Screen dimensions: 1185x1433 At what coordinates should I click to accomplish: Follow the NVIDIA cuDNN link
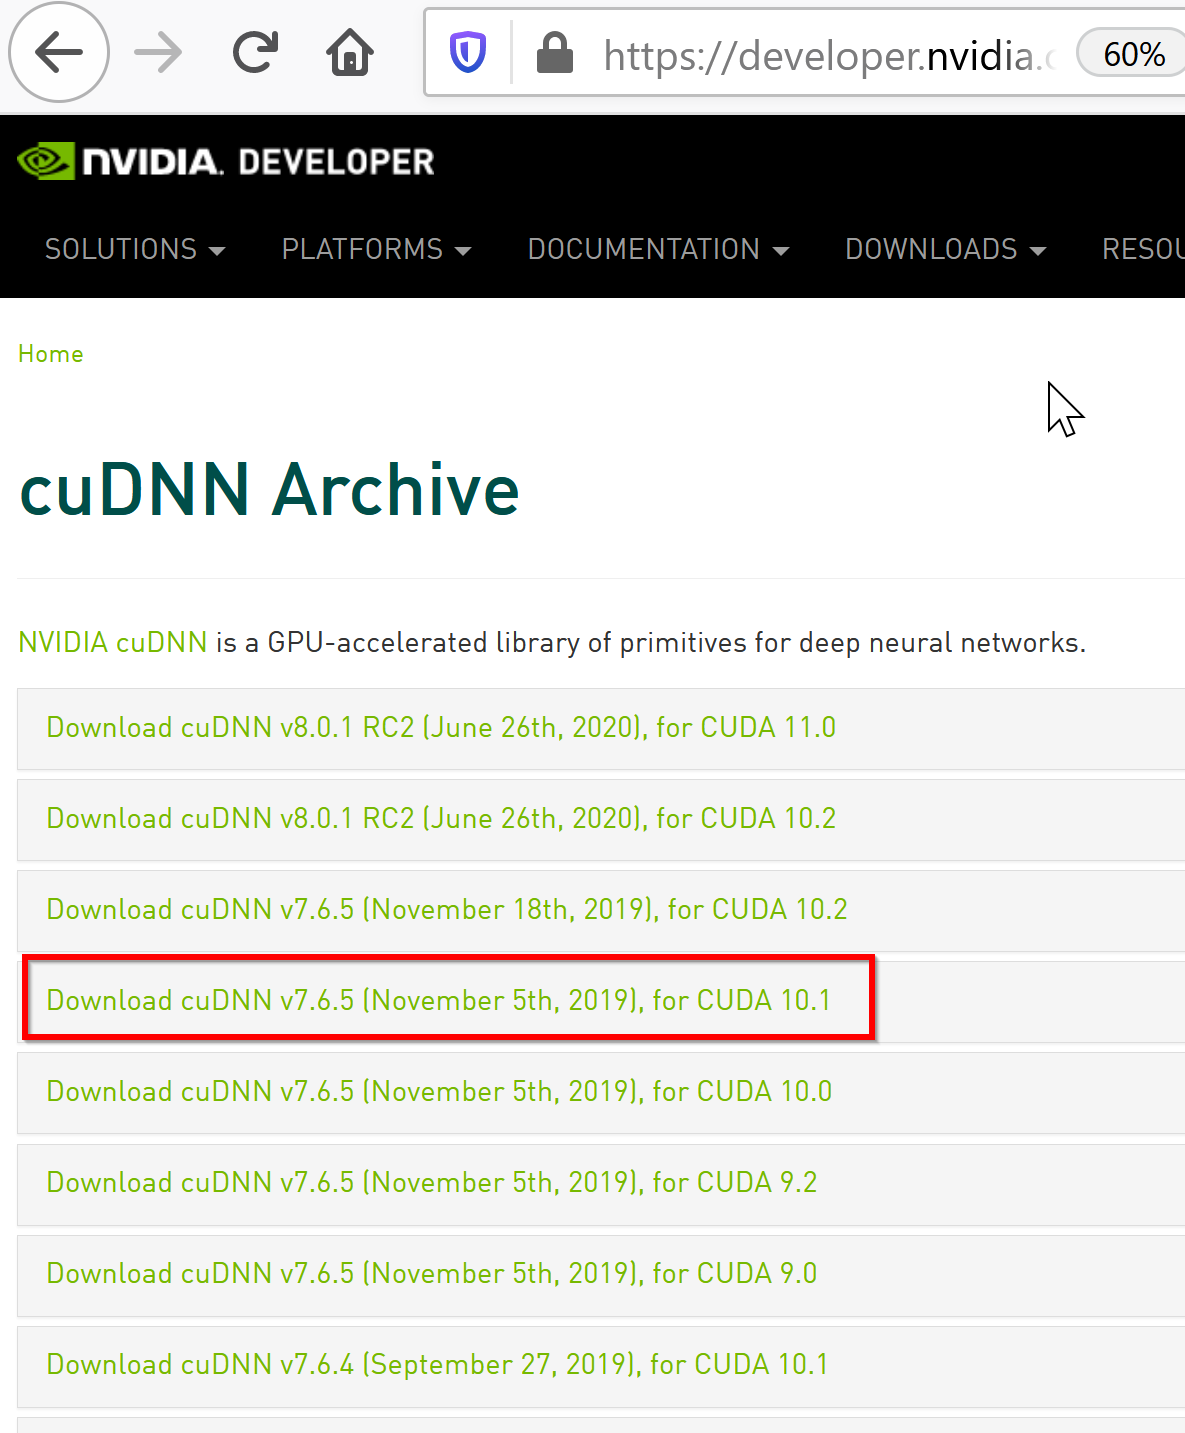pyautogui.click(x=113, y=642)
